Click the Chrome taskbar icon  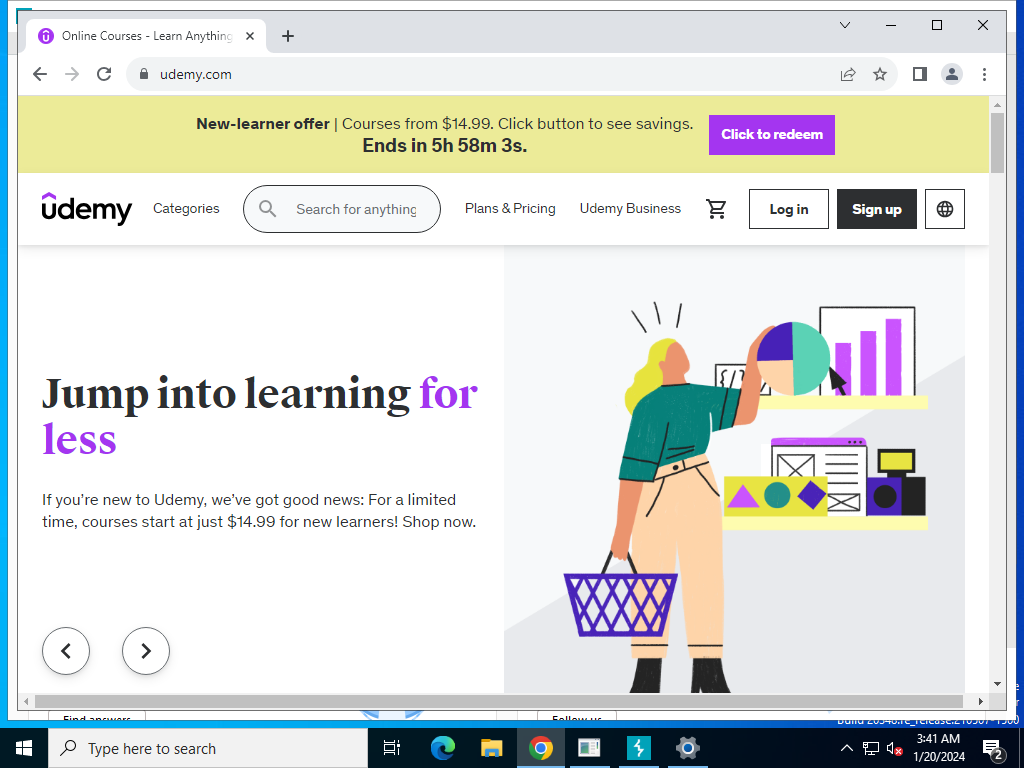[541, 748]
